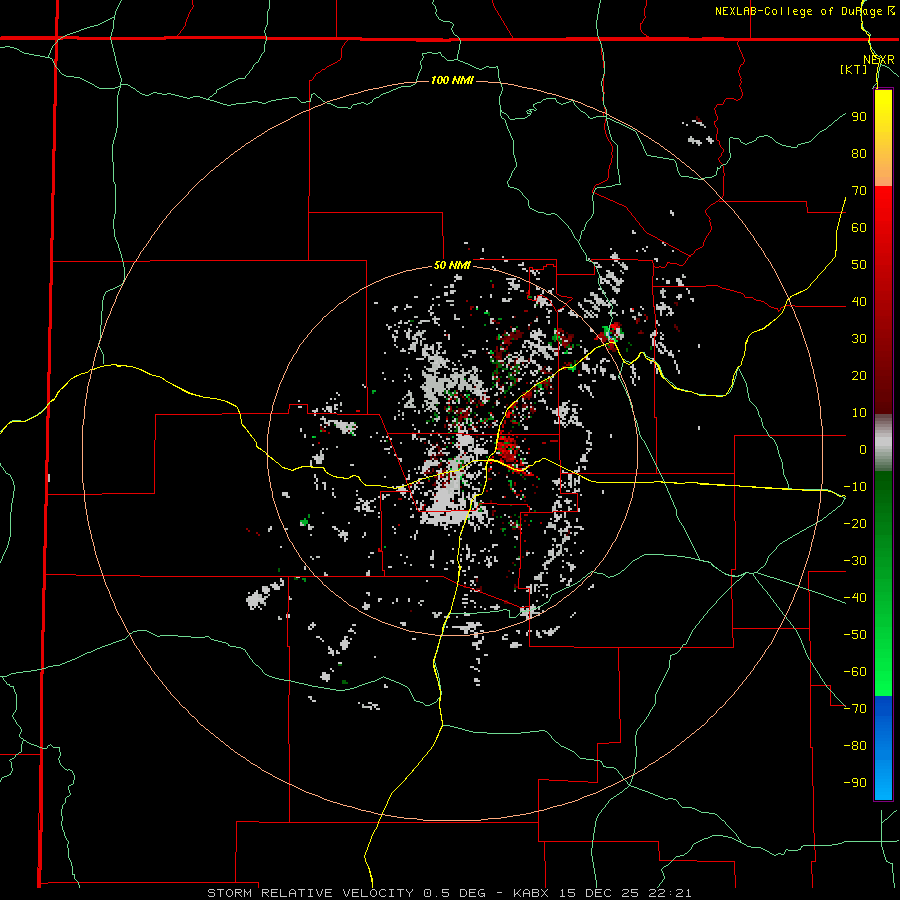Click the -90 value on velocity scale
The width and height of the screenshot is (900, 900).
click(x=855, y=782)
